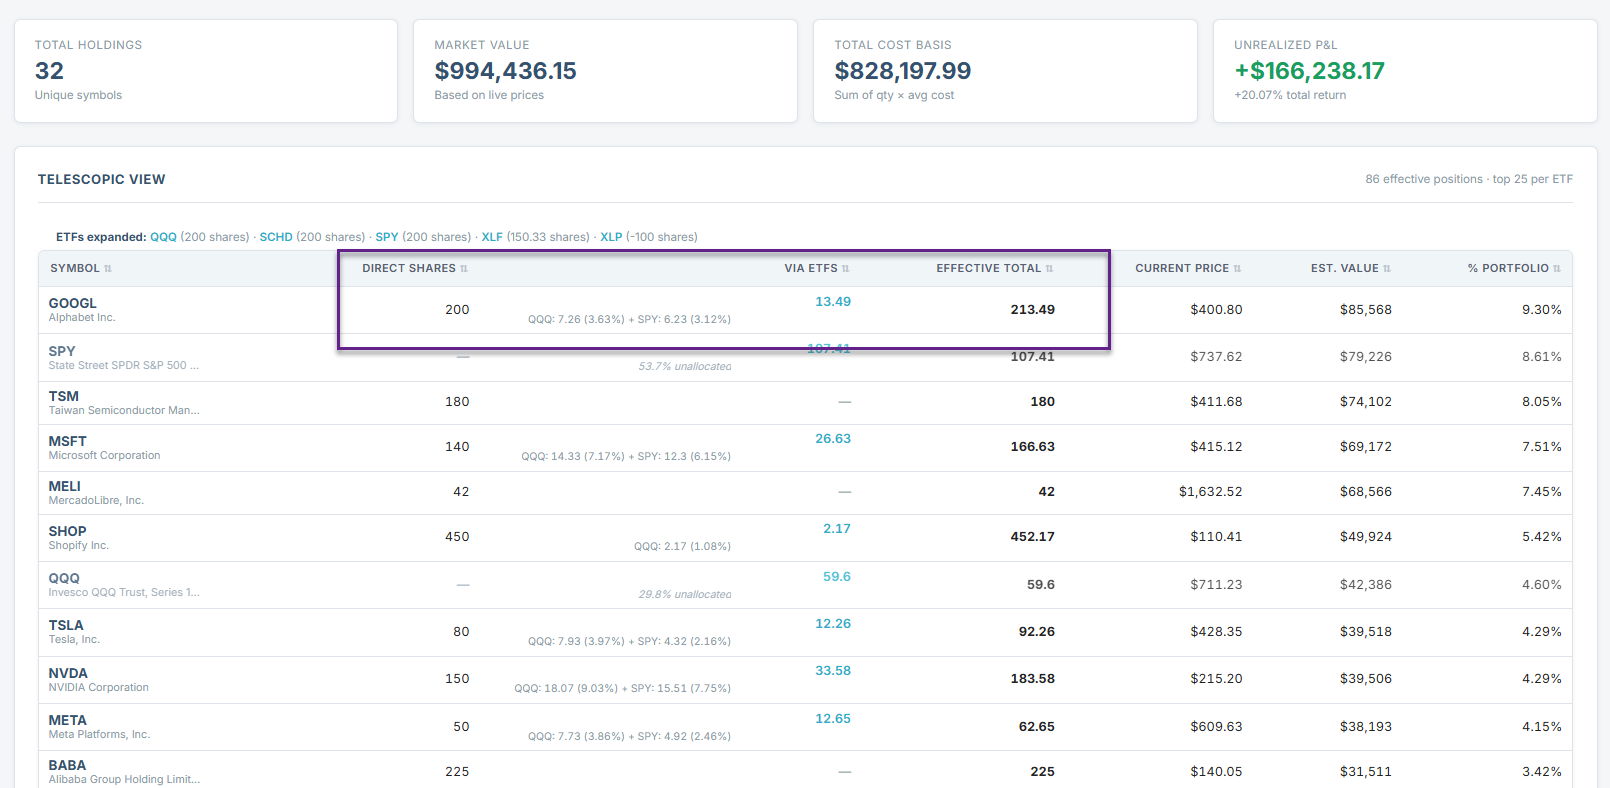The width and height of the screenshot is (1610, 788).
Task: Click MSFT breakdown 'QQQ: 14.33 (7.17%)' text
Action: pos(573,457)
